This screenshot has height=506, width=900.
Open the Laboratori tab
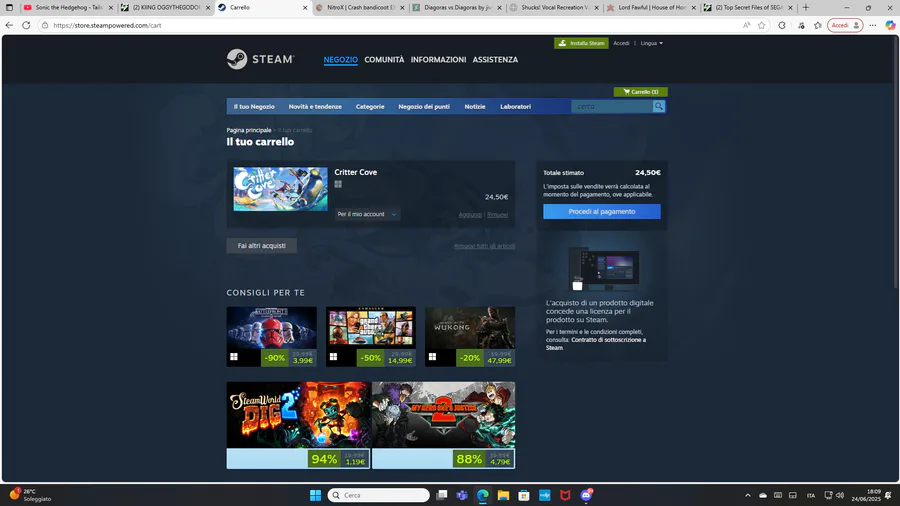(x=515, y=107)
